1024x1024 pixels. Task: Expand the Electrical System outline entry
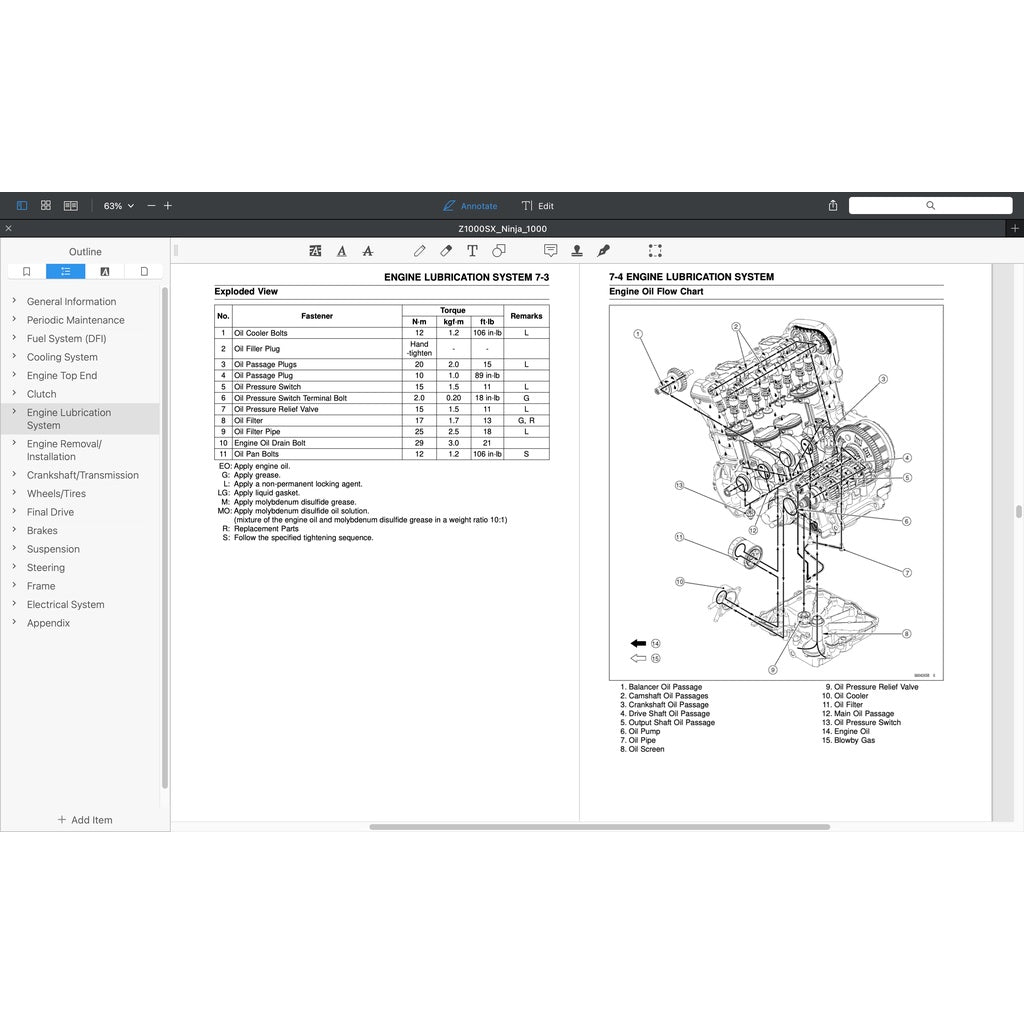click(x=14, y=604)
